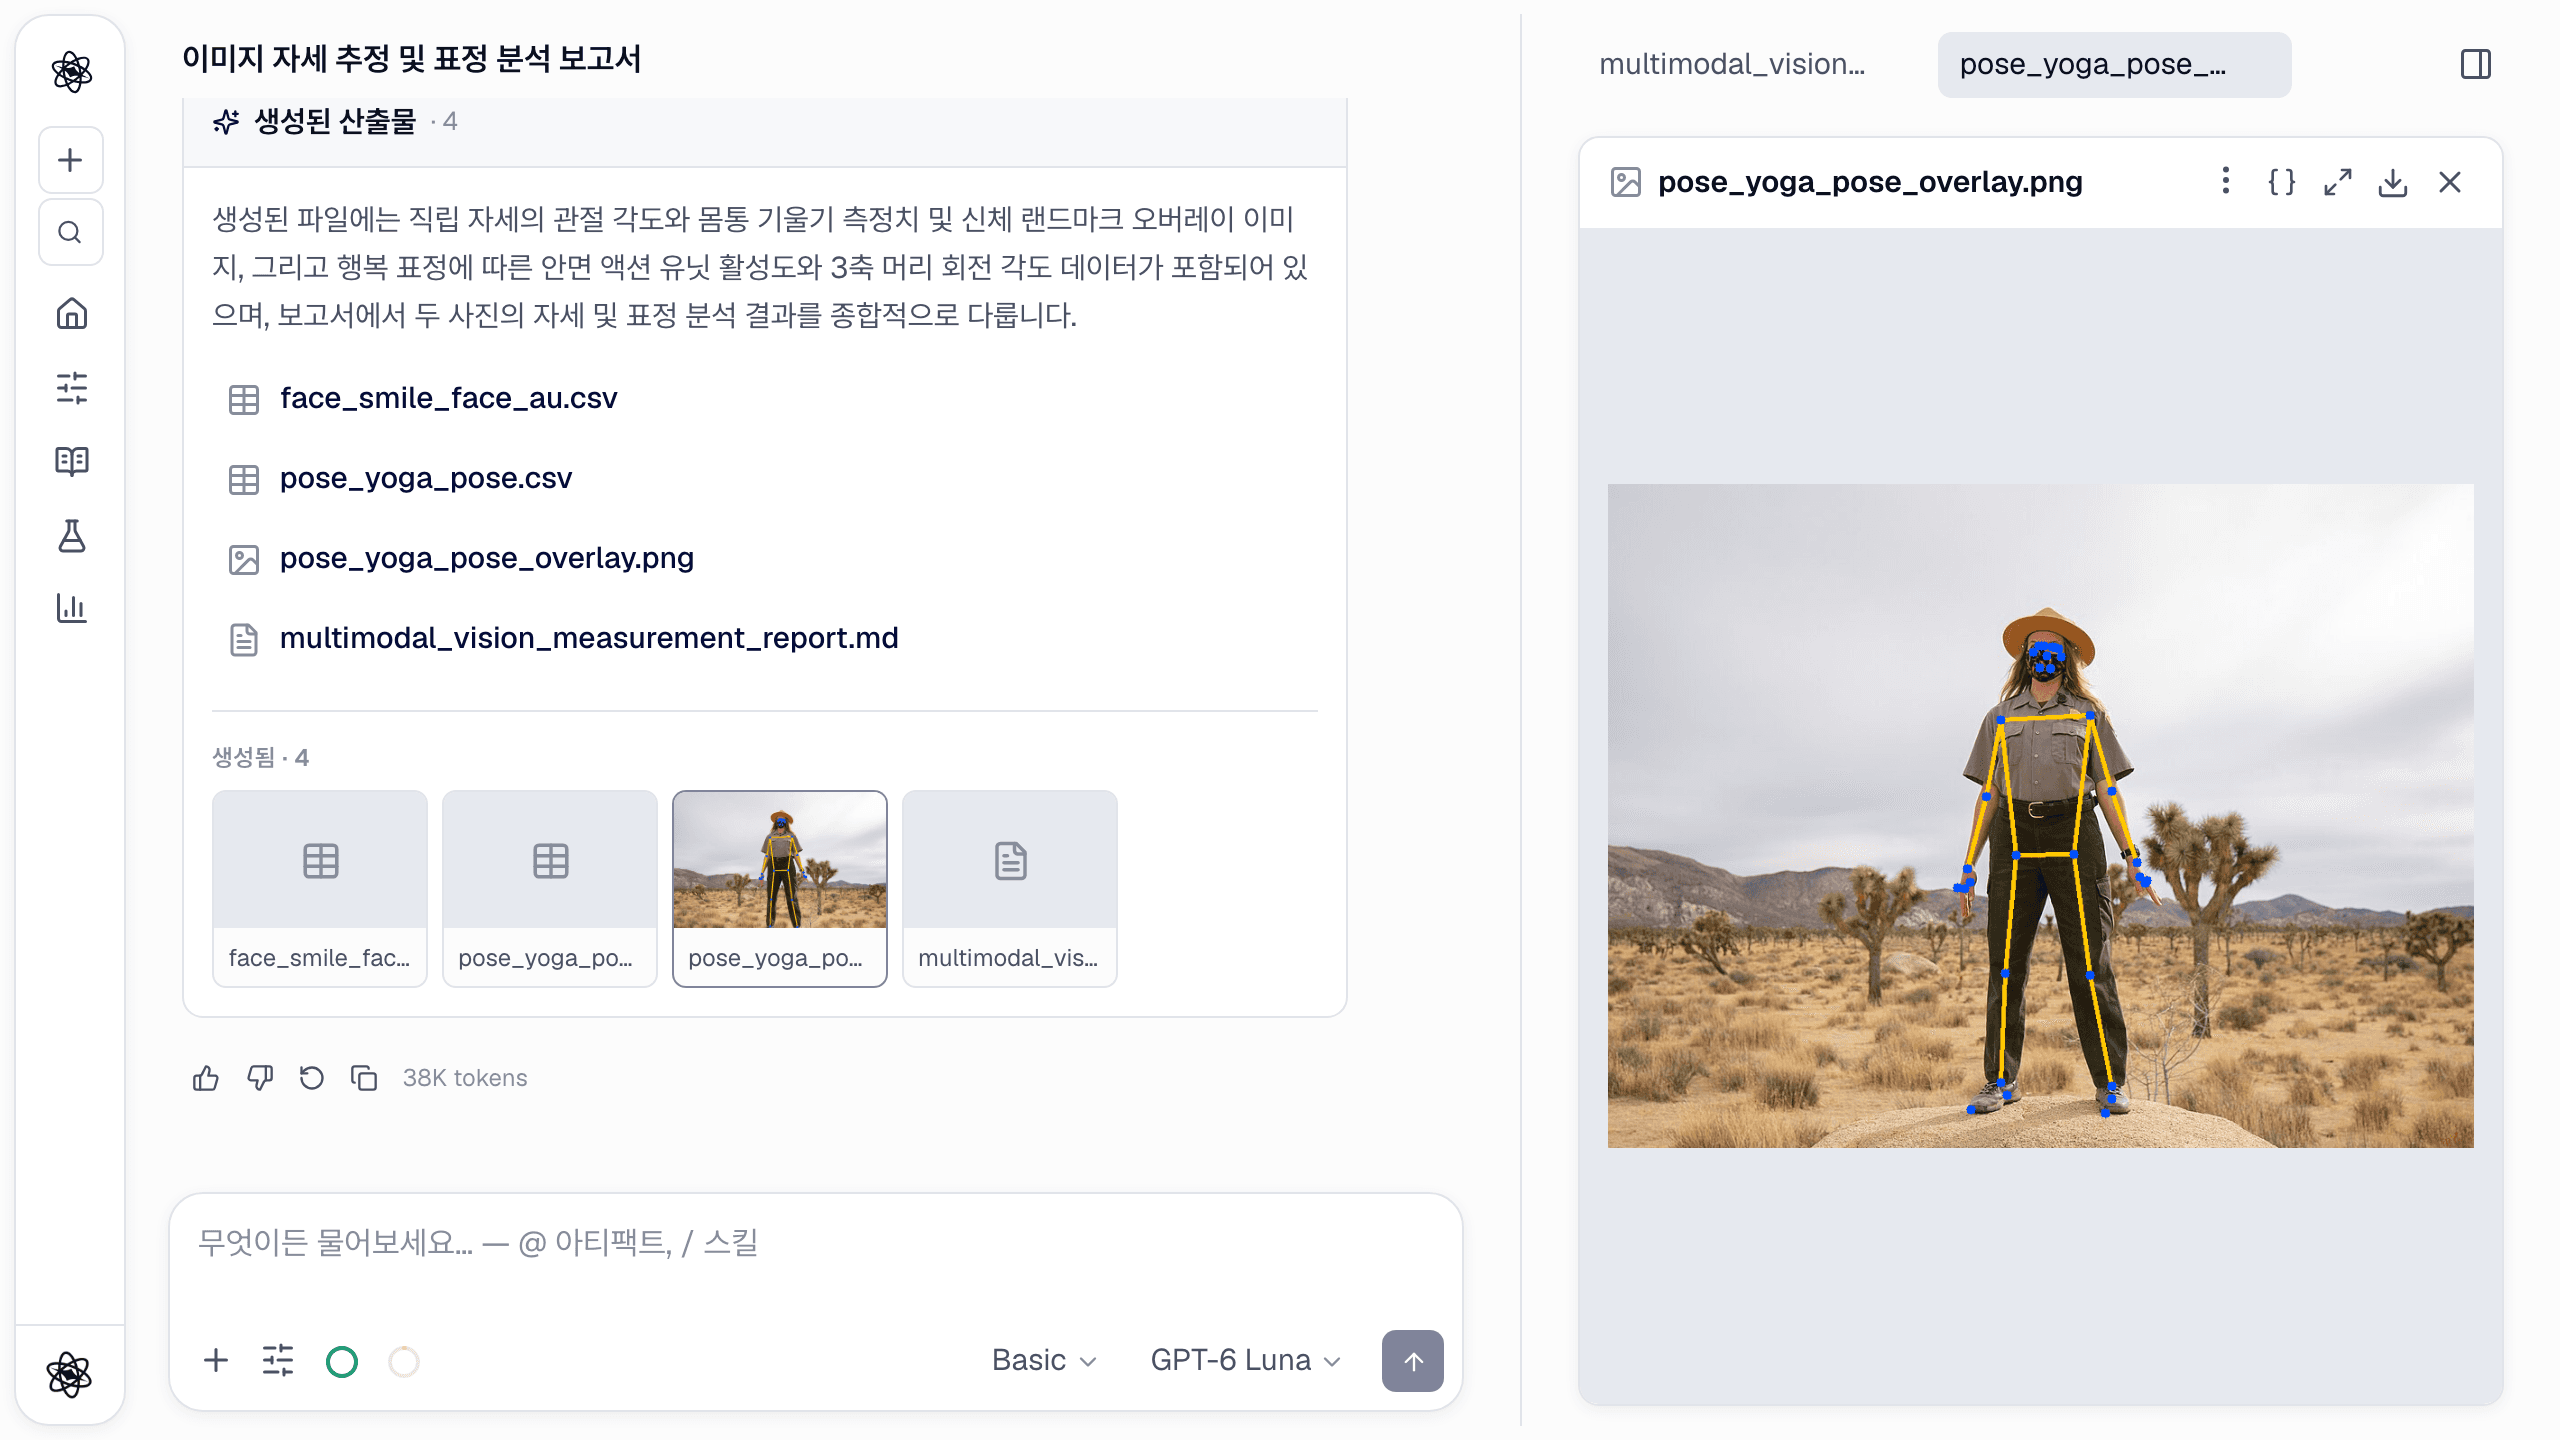Give a thumbs down to the response
Screen dimensions: 2560x1440
coord(260,1078)
